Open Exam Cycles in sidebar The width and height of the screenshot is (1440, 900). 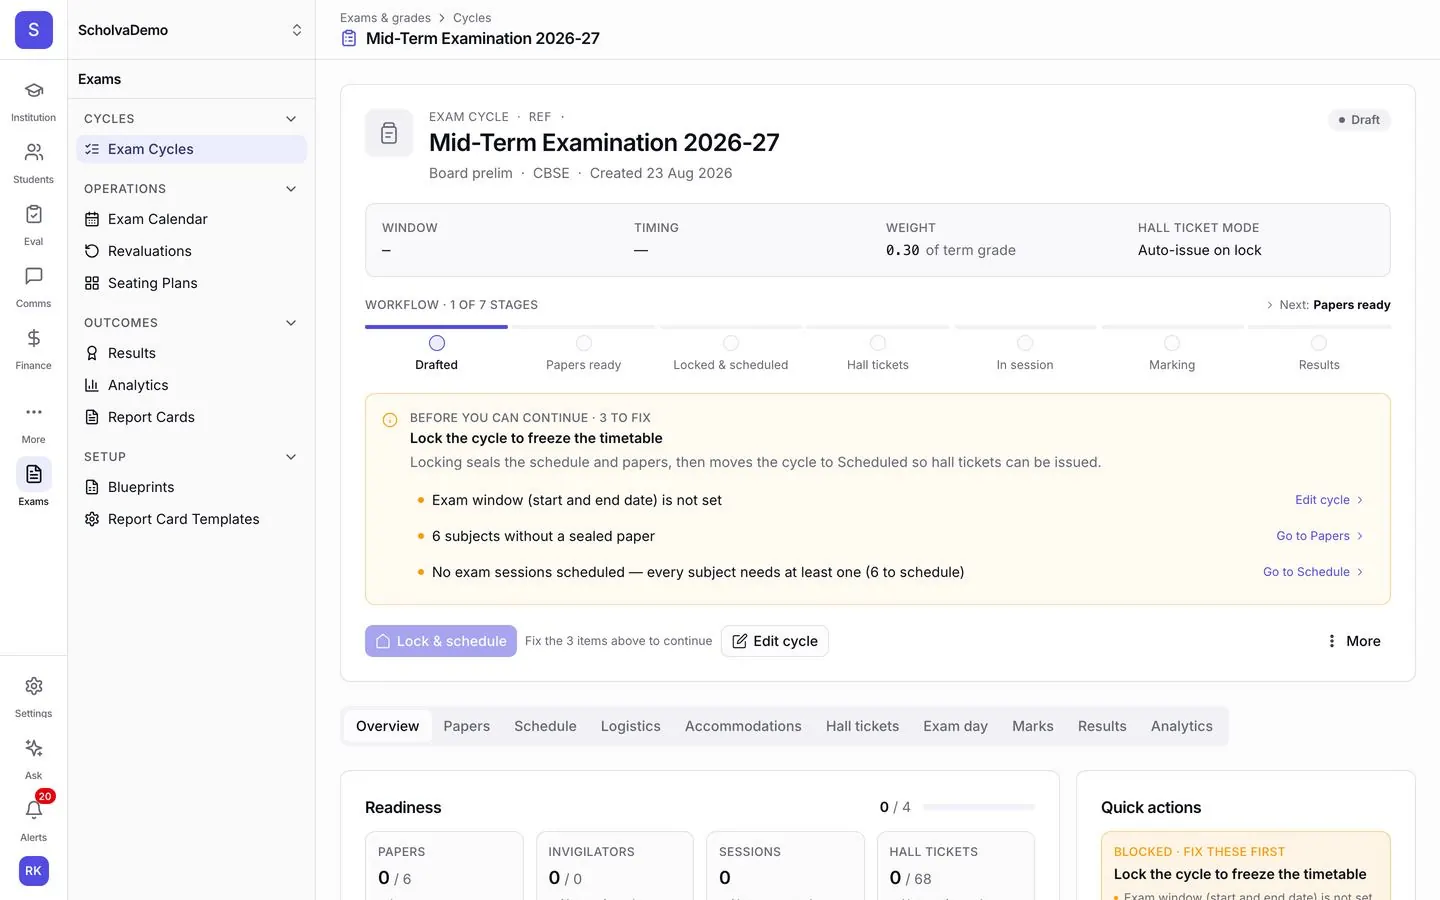click(191, 149)
